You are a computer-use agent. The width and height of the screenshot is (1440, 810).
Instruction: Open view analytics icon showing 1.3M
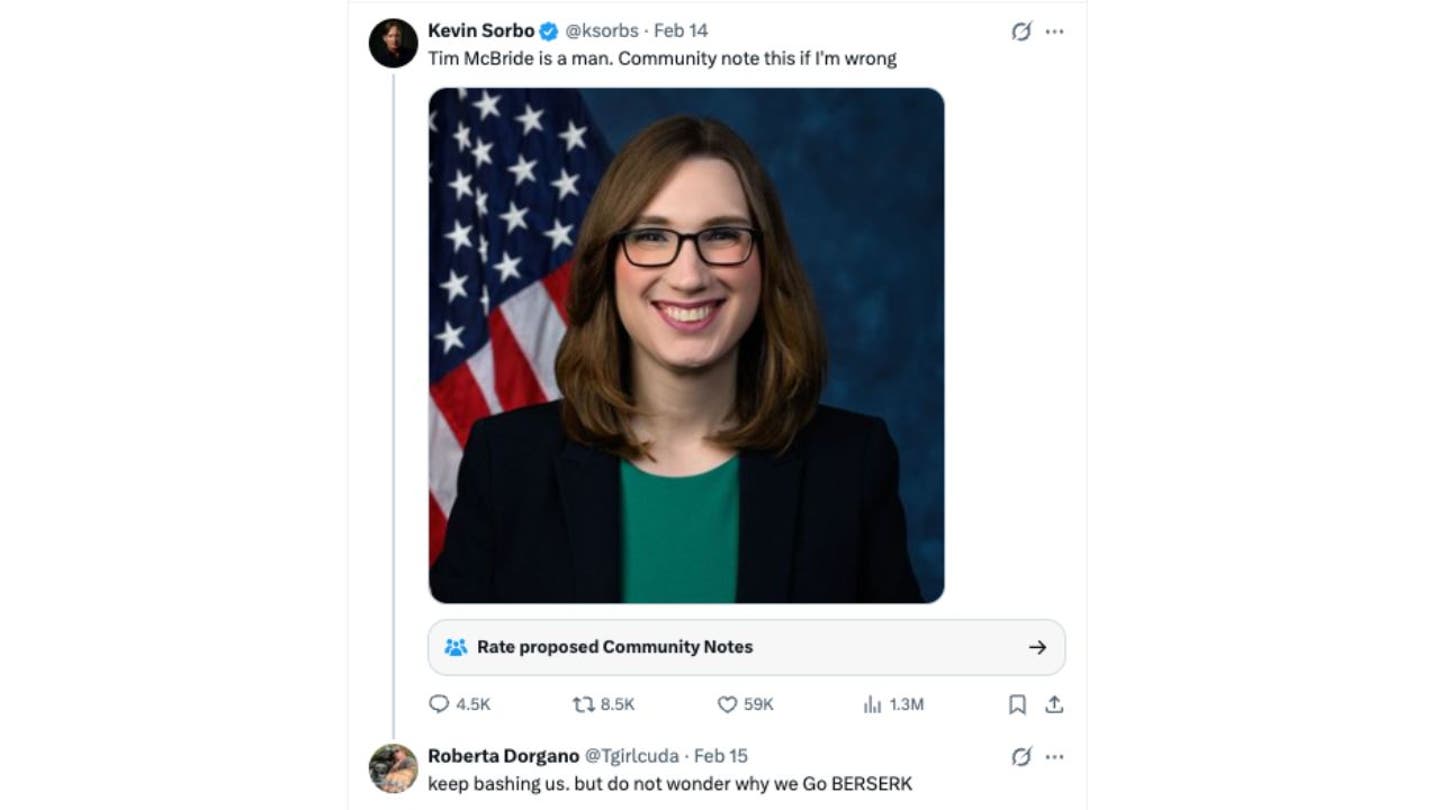pyautogui.click(x=872, y=704)
